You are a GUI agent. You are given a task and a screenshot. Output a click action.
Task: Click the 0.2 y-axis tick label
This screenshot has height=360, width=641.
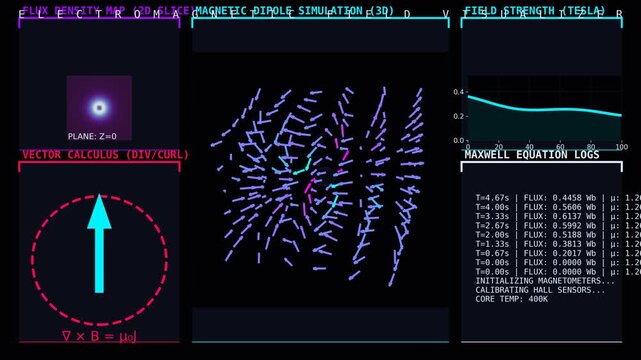[x=458, y=116]
